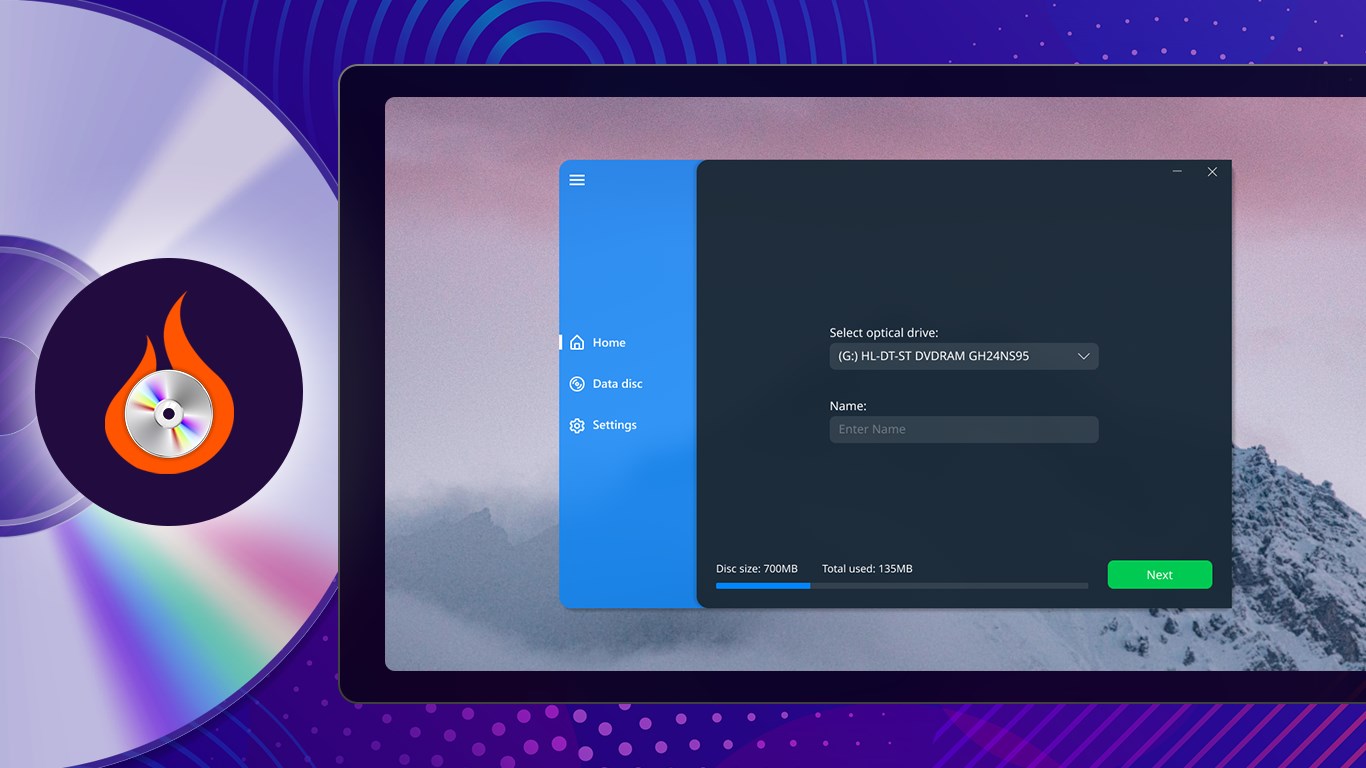Select the (G:) HL-DT-ST DVDRAM drive box
This screenshot has width=1366, height=768.
964,356
